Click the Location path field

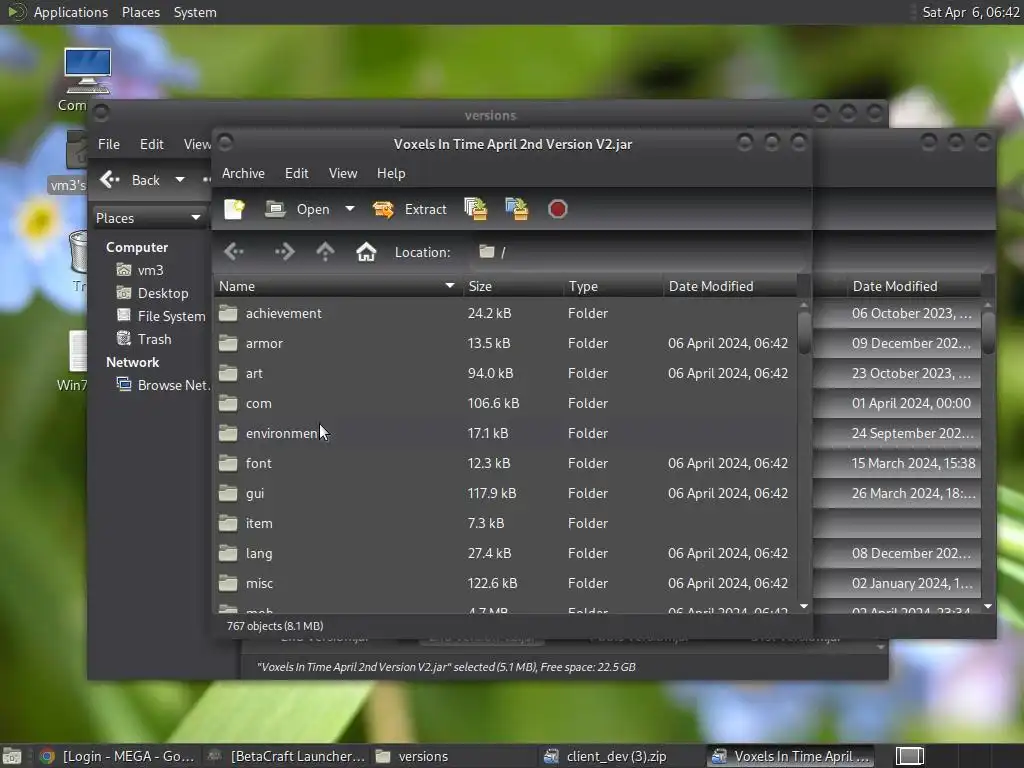637,252
